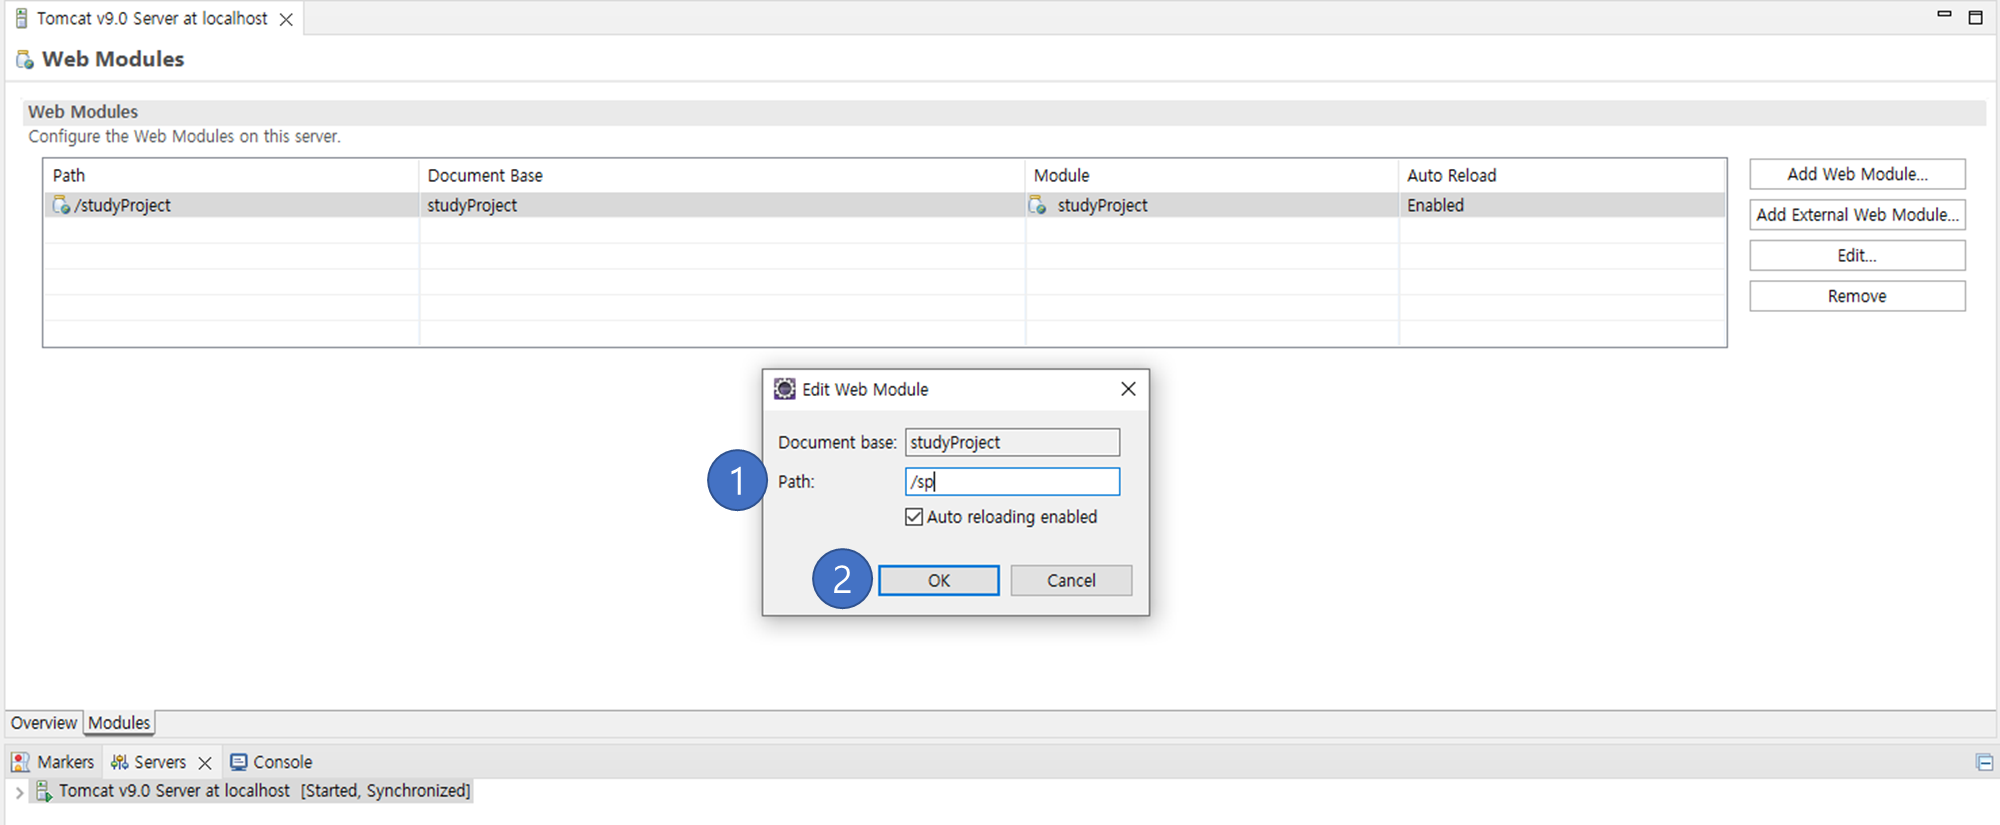The height and width of the screenshot is (825, 2000).
Task: Switch to the Modules tab
Action: point(119,723)
